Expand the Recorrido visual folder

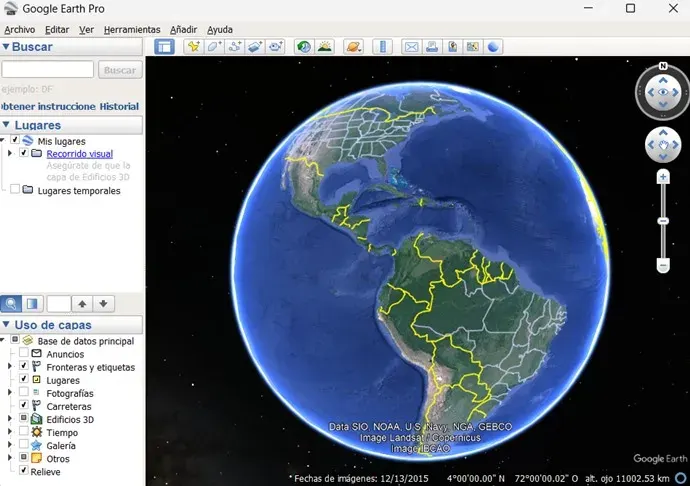[x=10, y=153]
